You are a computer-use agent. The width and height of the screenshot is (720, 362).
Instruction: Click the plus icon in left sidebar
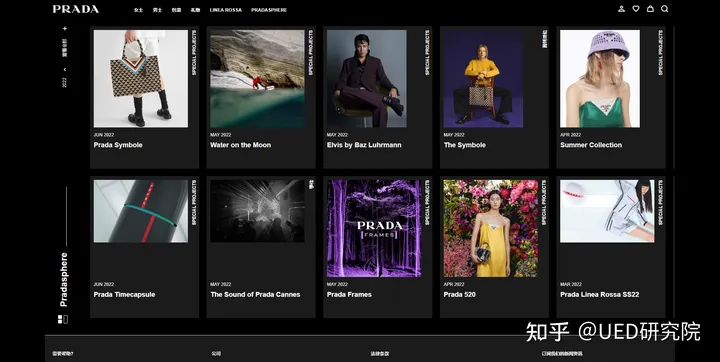(65, 28)
